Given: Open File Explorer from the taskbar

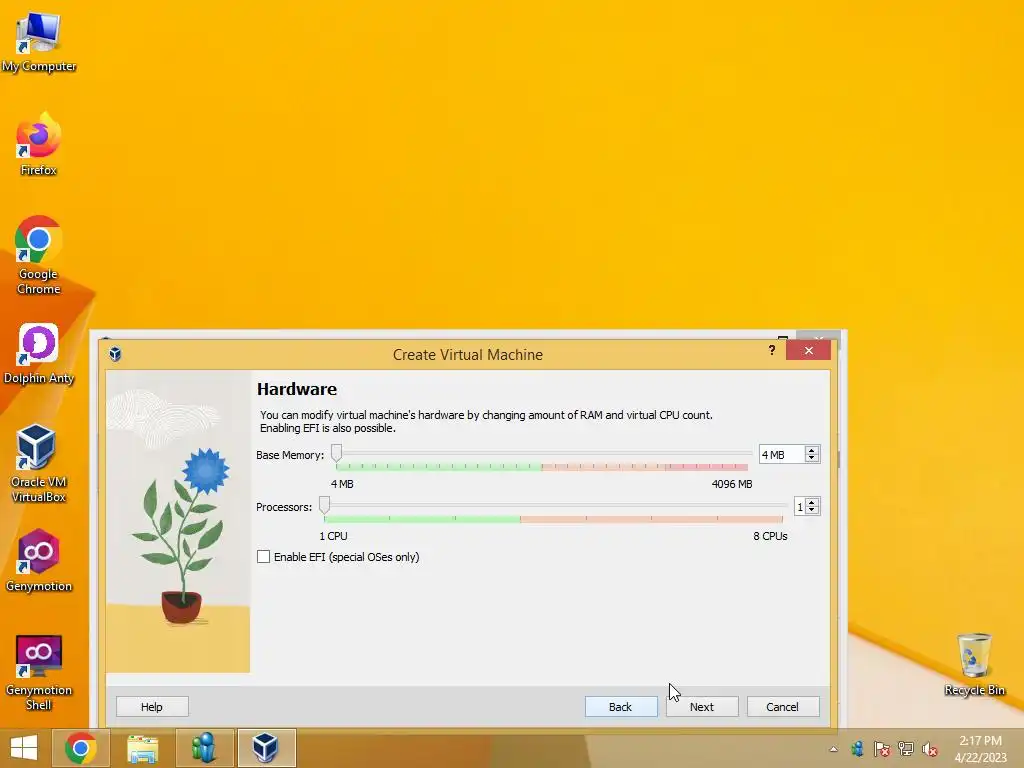Looking at the screenshot, I should [142, 748].
